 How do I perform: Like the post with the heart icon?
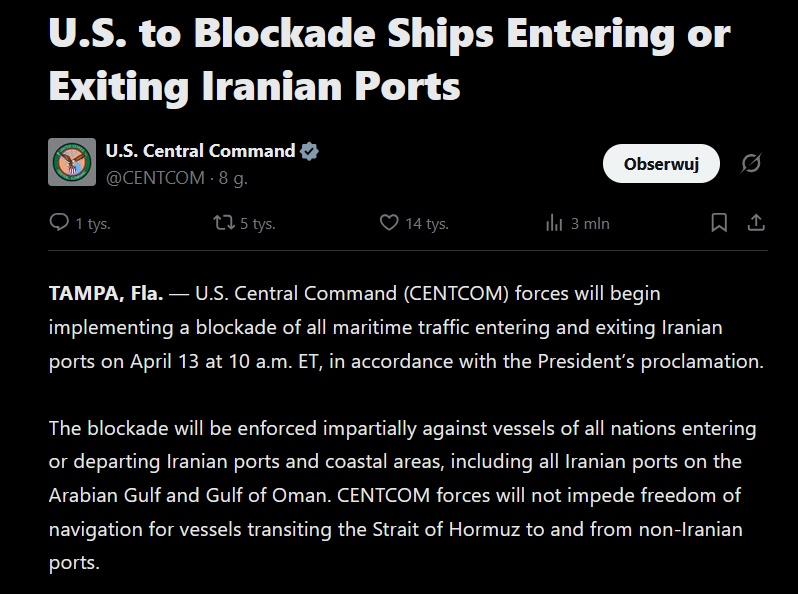tap(389, 223)
